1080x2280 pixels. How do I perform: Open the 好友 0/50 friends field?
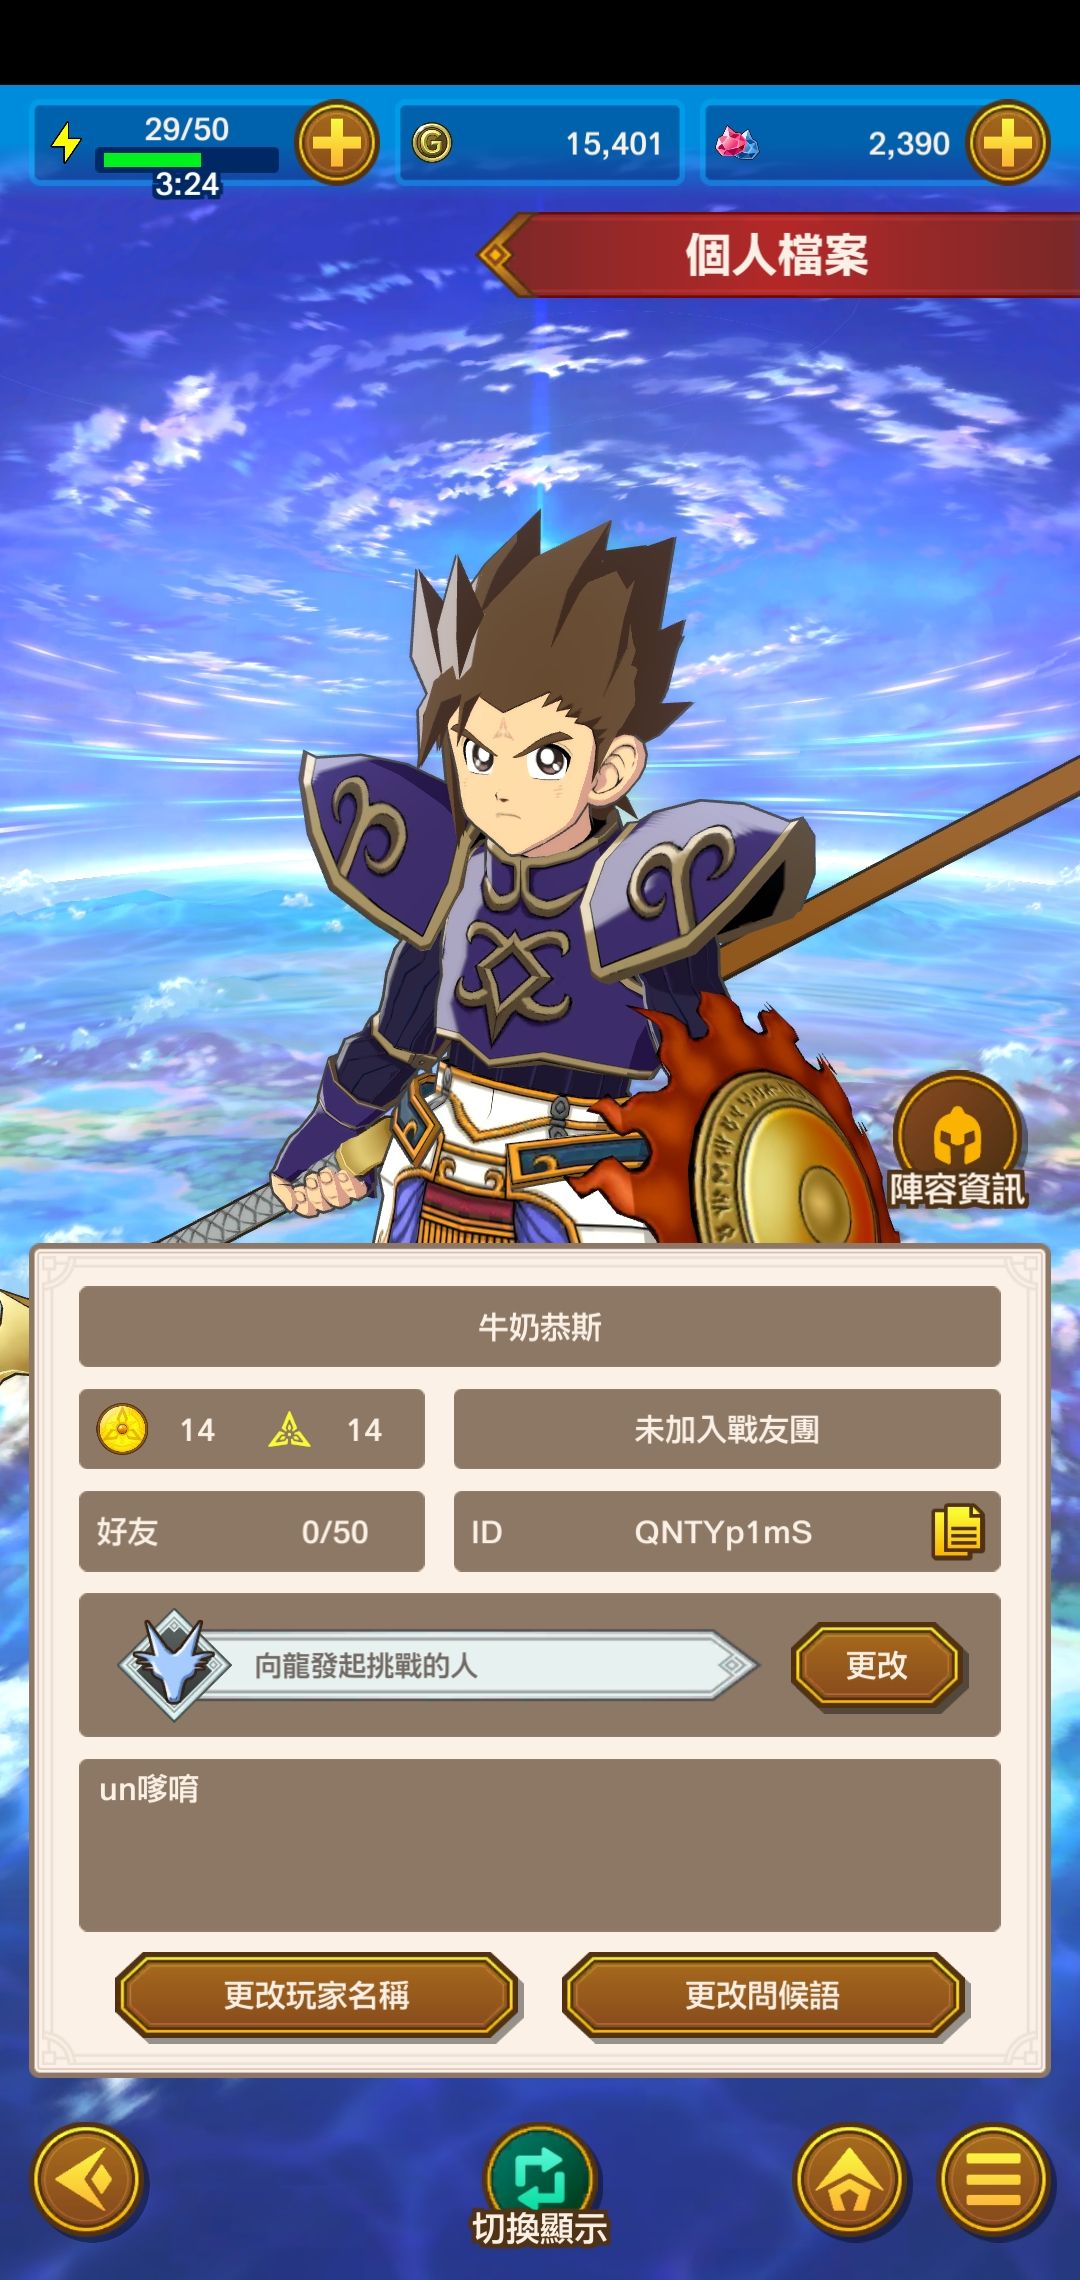tap(252, 1531)
